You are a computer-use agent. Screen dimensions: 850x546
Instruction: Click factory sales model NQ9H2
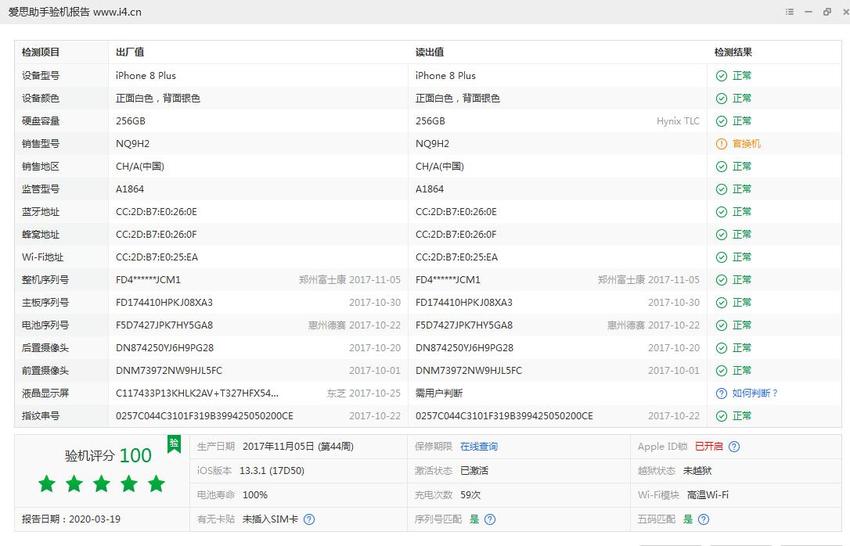click(x=132, y=144)
